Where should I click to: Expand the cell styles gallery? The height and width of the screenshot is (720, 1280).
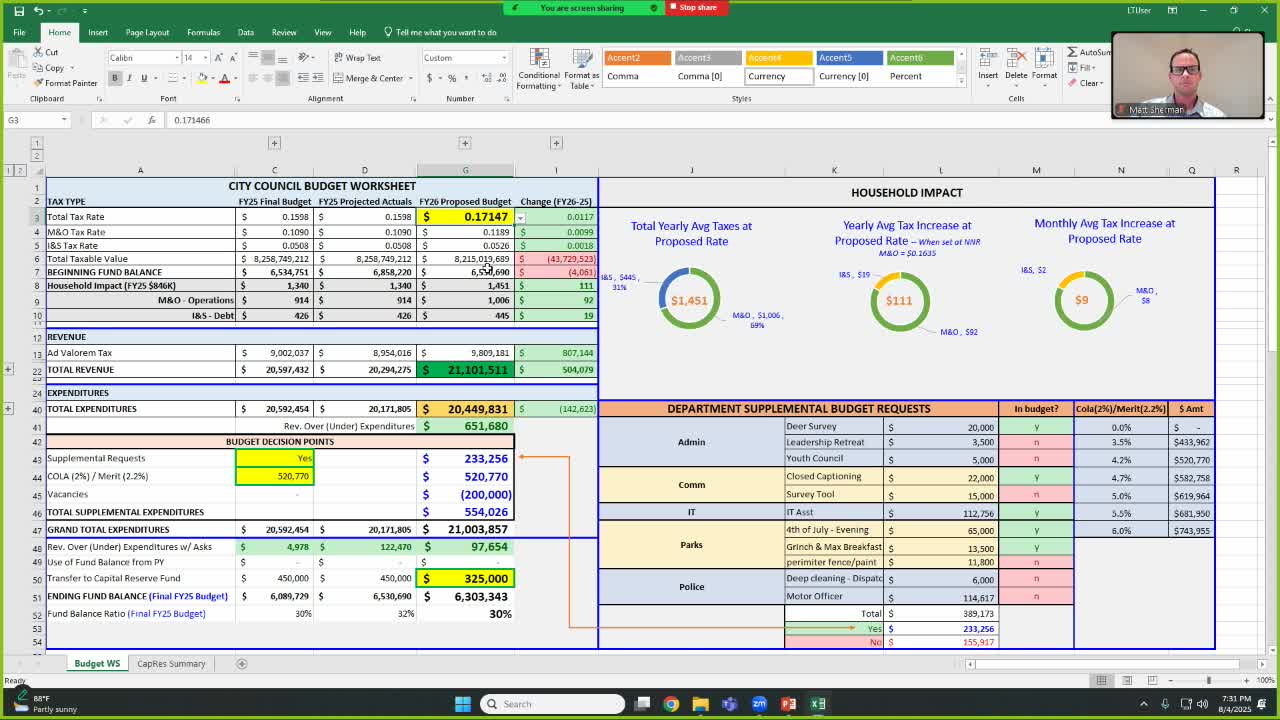point(961,82)
